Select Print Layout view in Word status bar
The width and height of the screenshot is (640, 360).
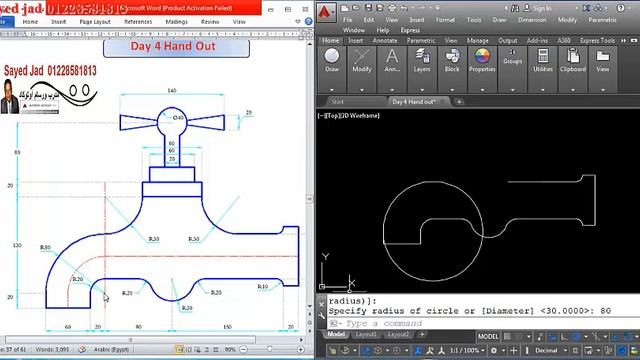(179, 349)
